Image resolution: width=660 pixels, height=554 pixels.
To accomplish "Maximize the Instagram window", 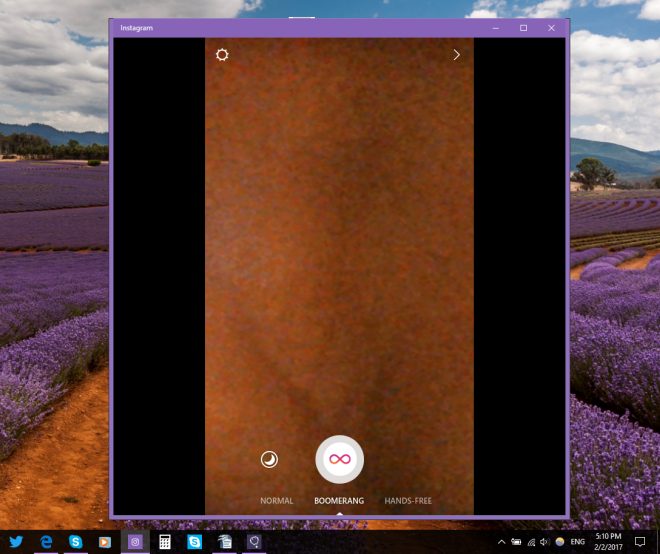I will (x=524, y=28).
